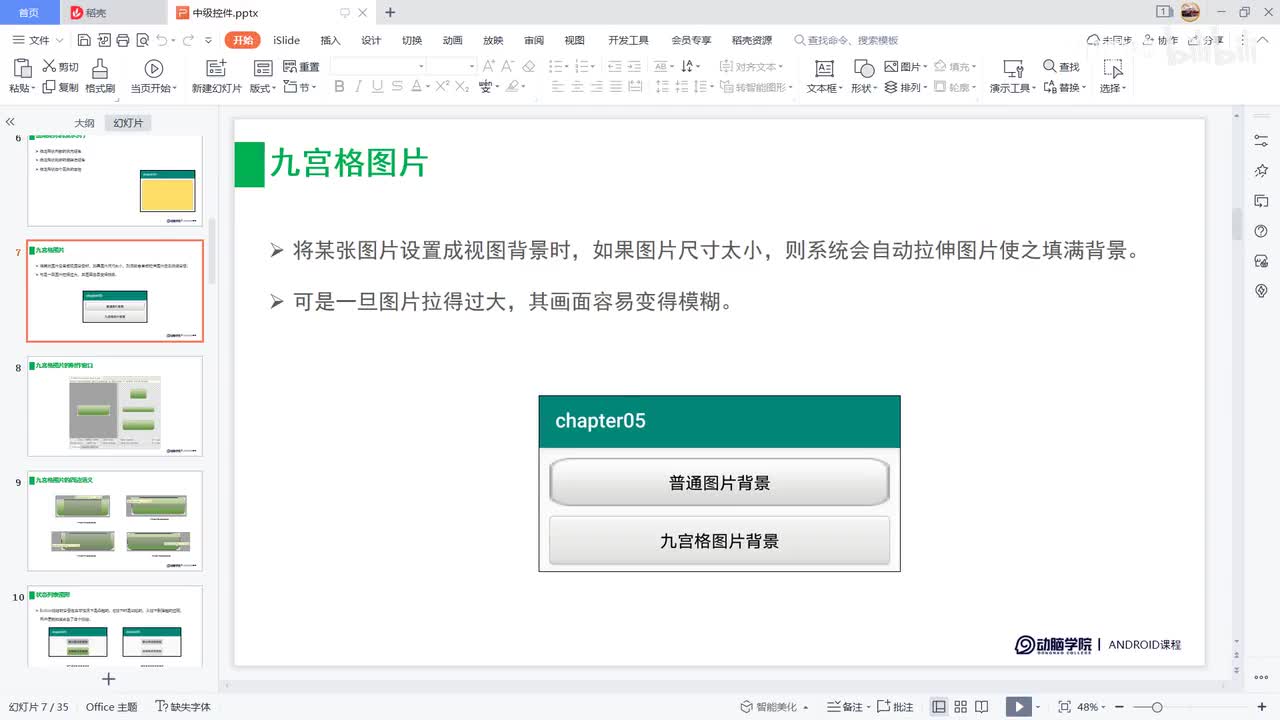Click the Undo arrow icon
This screenshot has width=1280, height=720.
pos(162,40)
